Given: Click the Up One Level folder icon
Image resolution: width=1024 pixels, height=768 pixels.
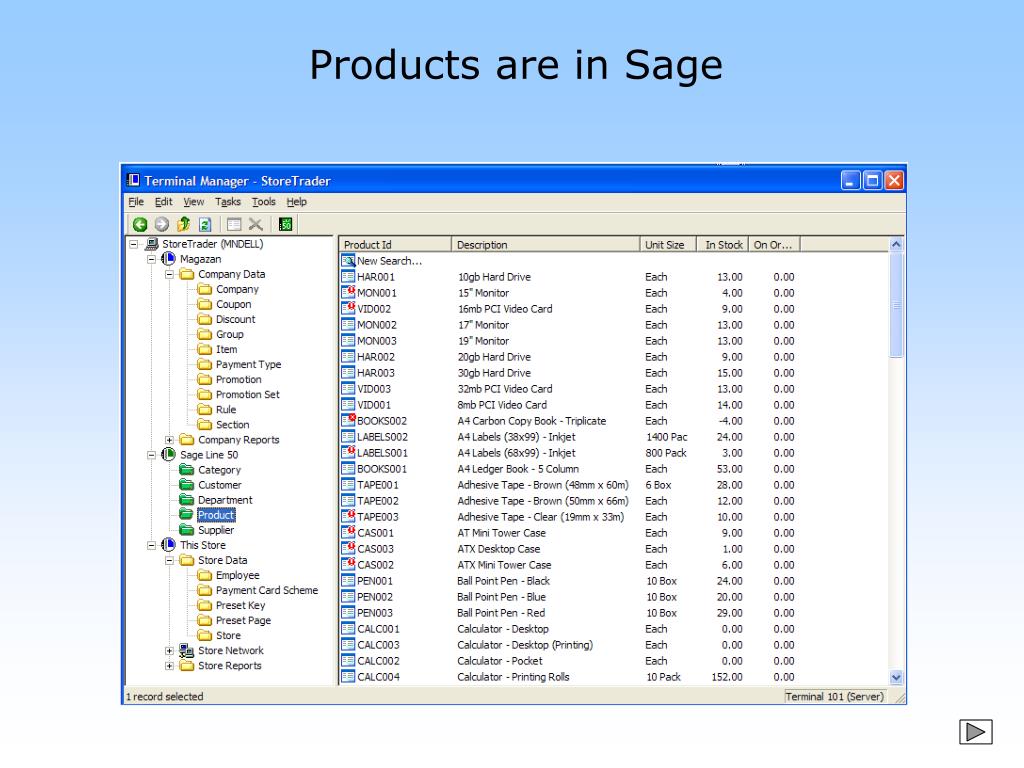Looking at the screenshot, I should [184, 225].
